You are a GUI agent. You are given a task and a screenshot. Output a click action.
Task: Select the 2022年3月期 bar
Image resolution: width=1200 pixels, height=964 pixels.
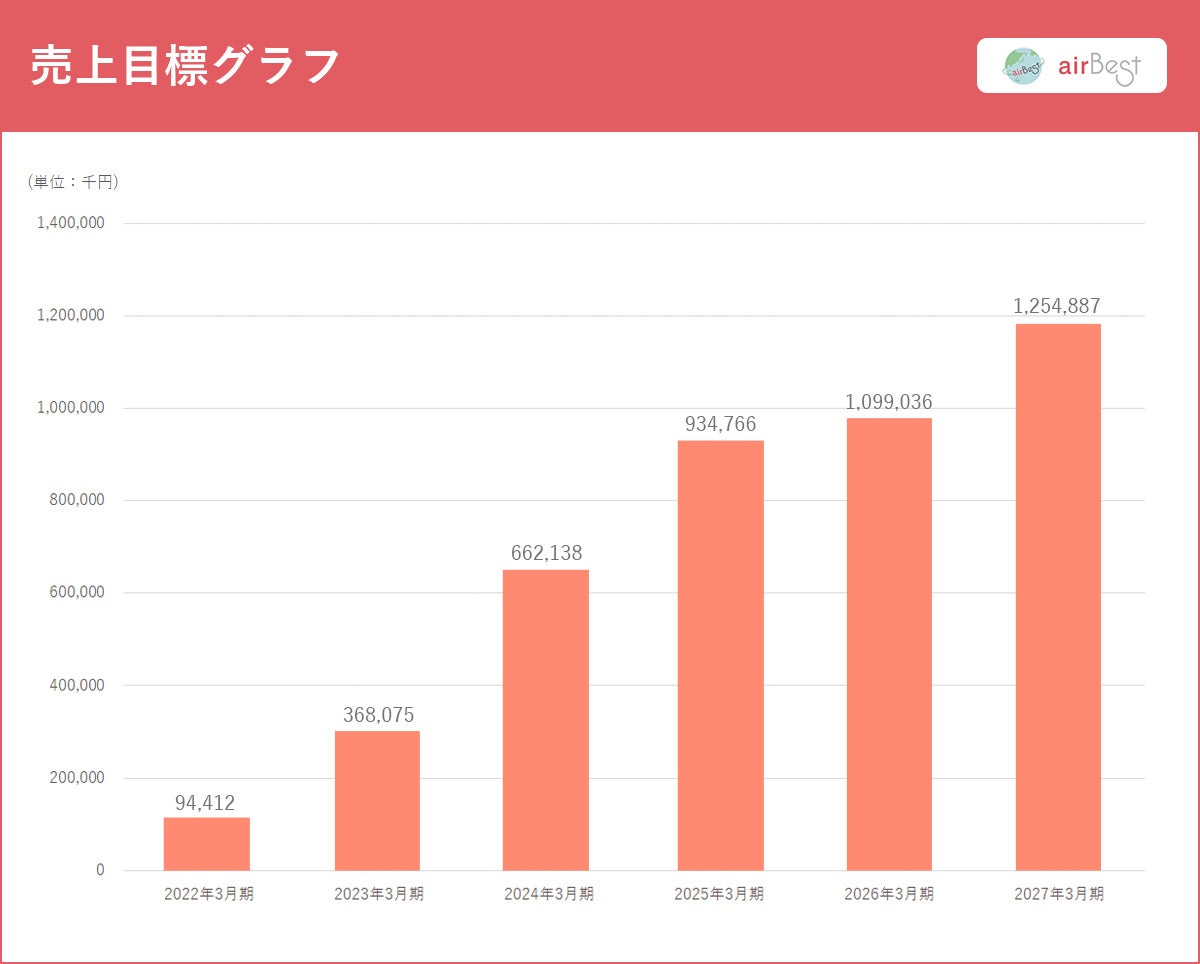pyautogui.click(x=207, y=844)
